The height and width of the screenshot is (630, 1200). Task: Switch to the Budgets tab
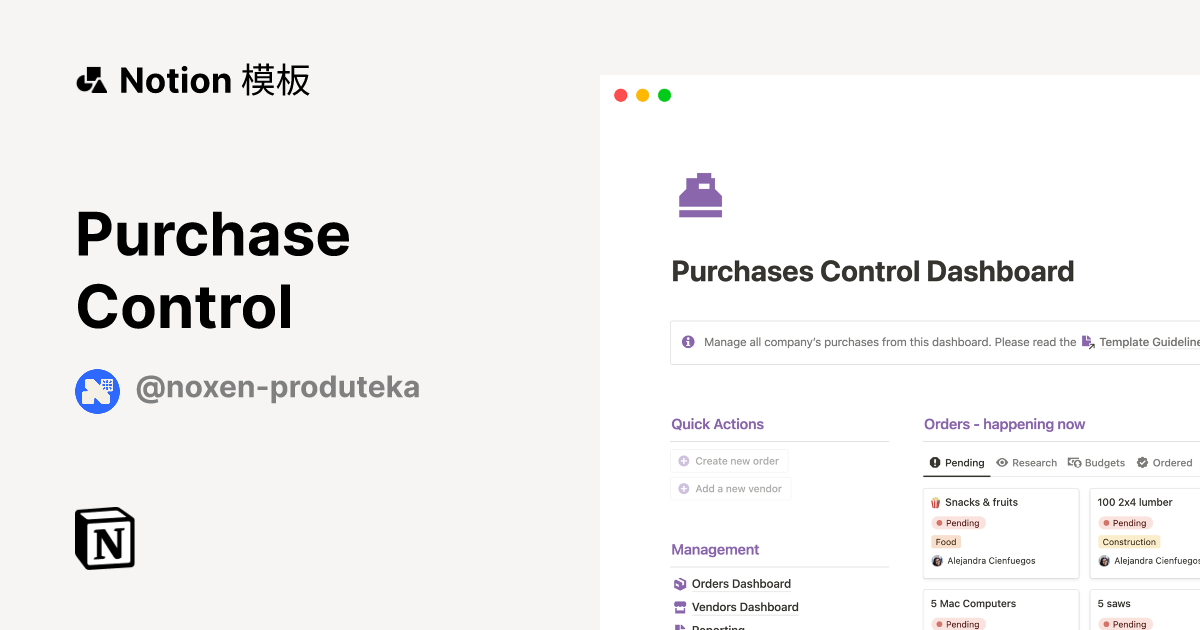[1096, 462]
